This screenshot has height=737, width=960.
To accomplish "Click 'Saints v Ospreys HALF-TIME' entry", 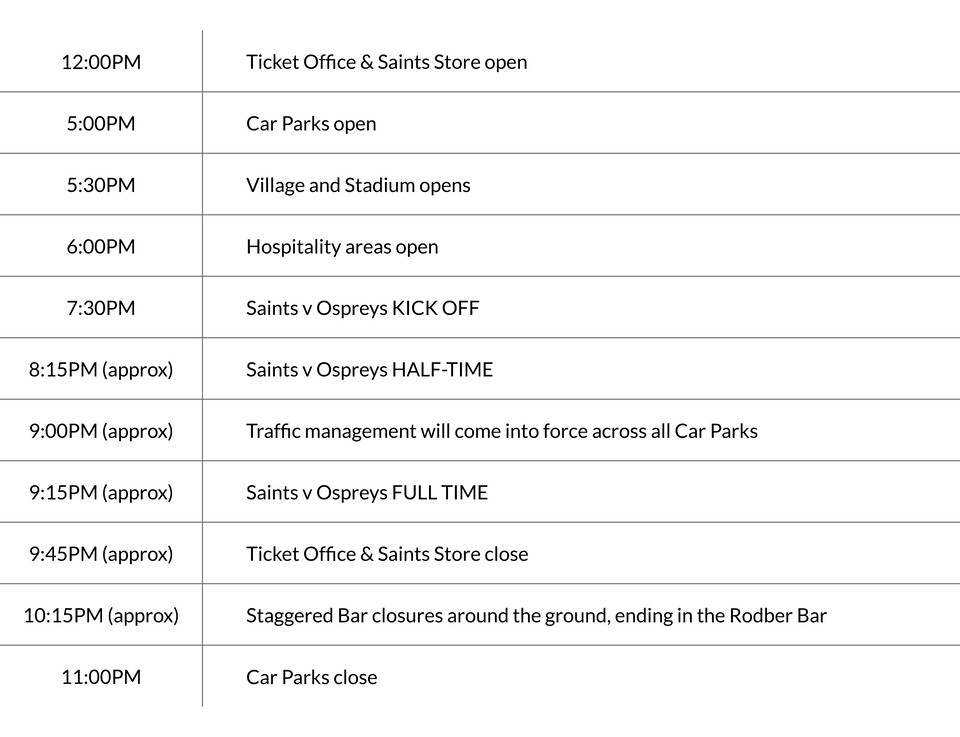I will click(369, 370).
